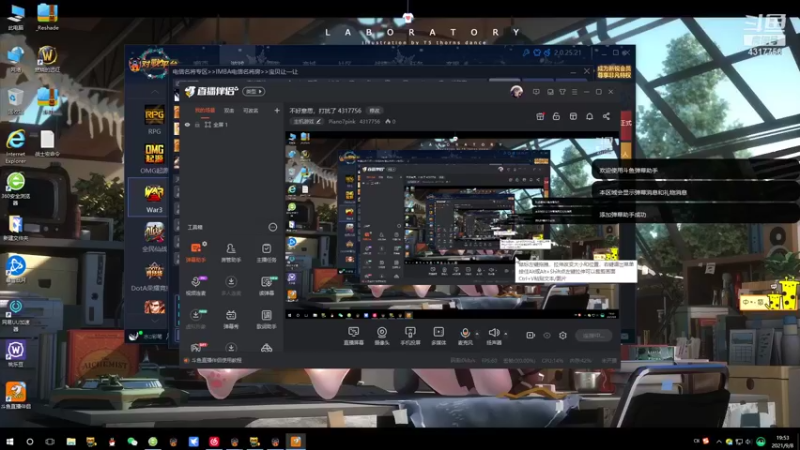The width and height of the screenshot is (800, 450).
Task: Select the first orange scene tab
Action: [205, 111]
